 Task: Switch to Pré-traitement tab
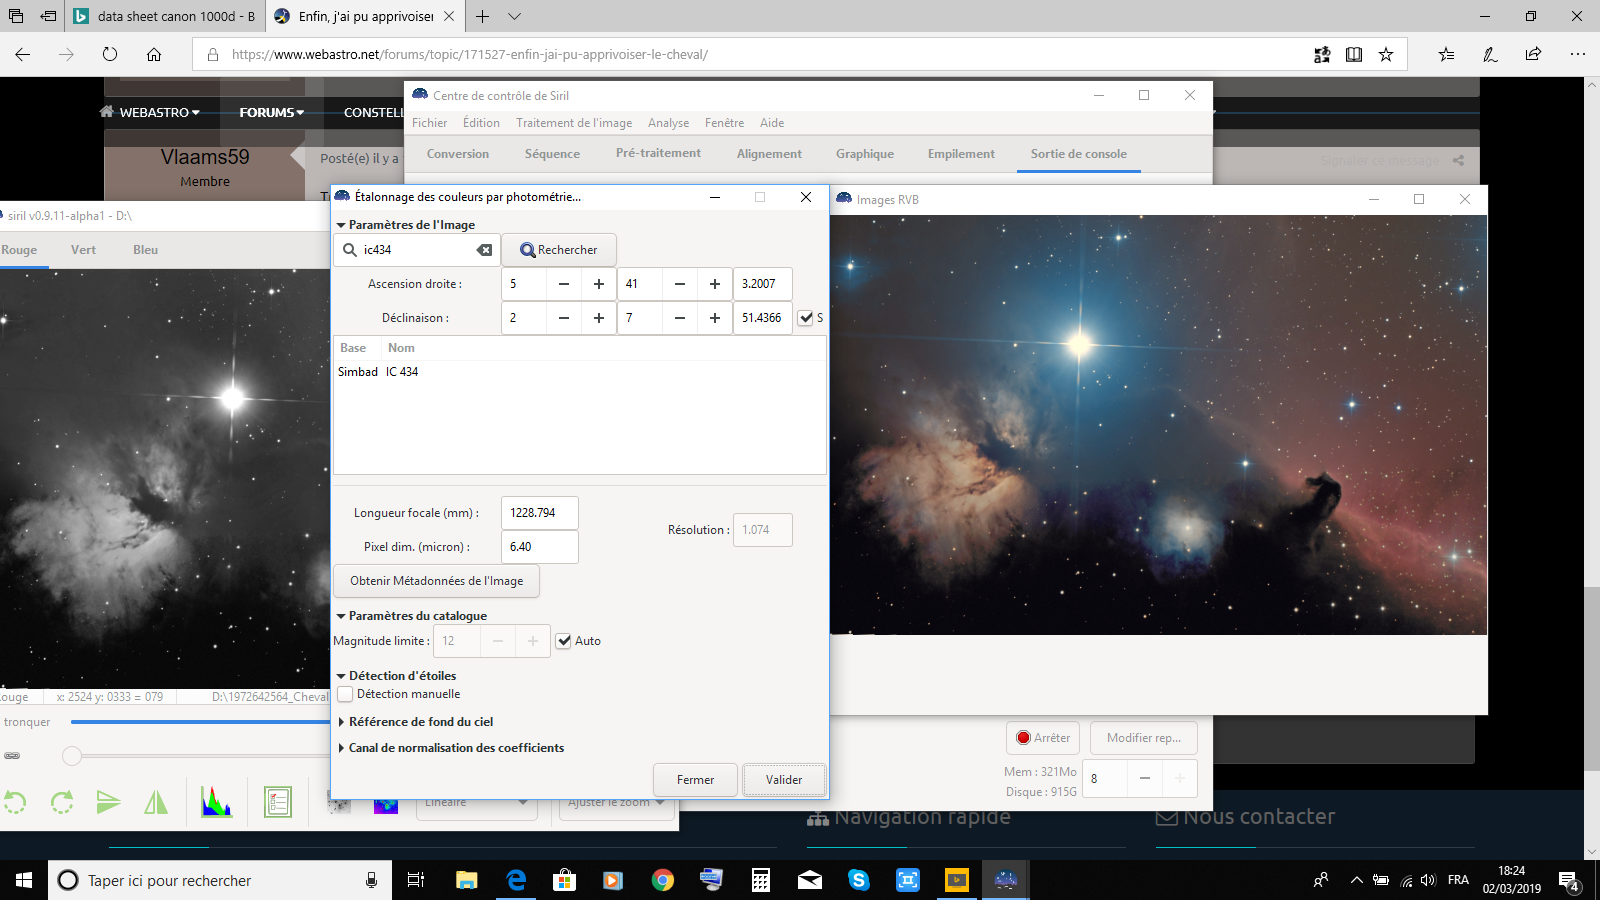click(x=658, y=153)
